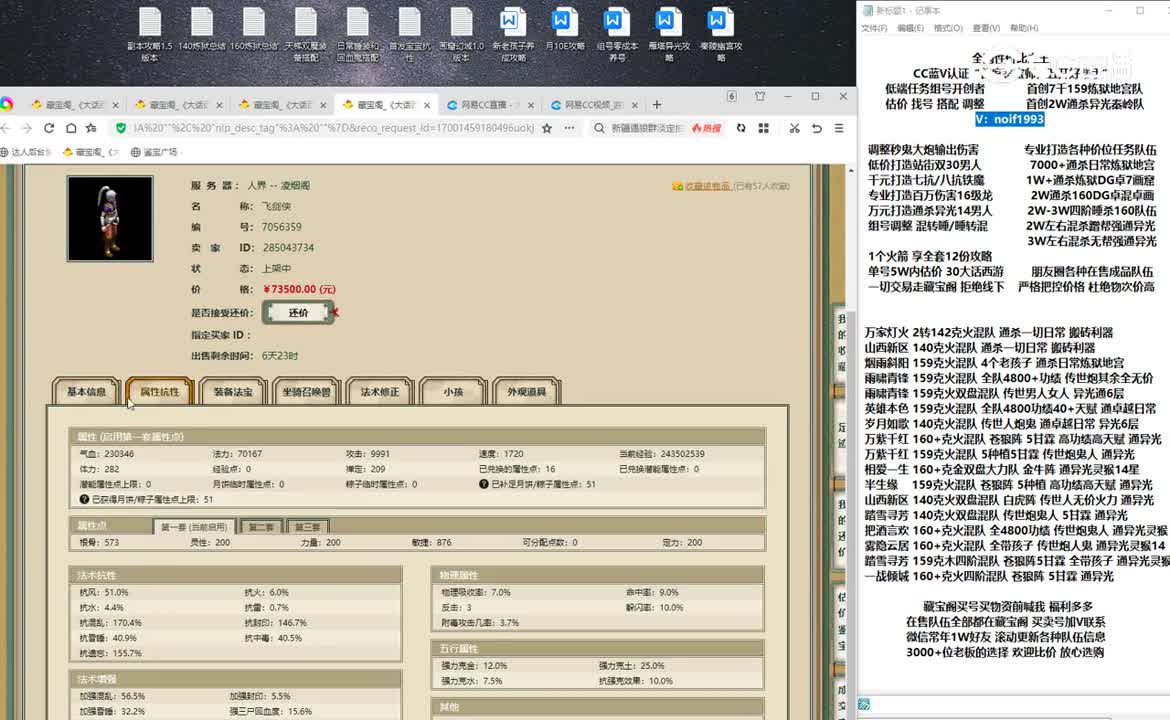Open the four-square apps grid icon
Screen dimensions: 1170x720
[x=763, y=128]
